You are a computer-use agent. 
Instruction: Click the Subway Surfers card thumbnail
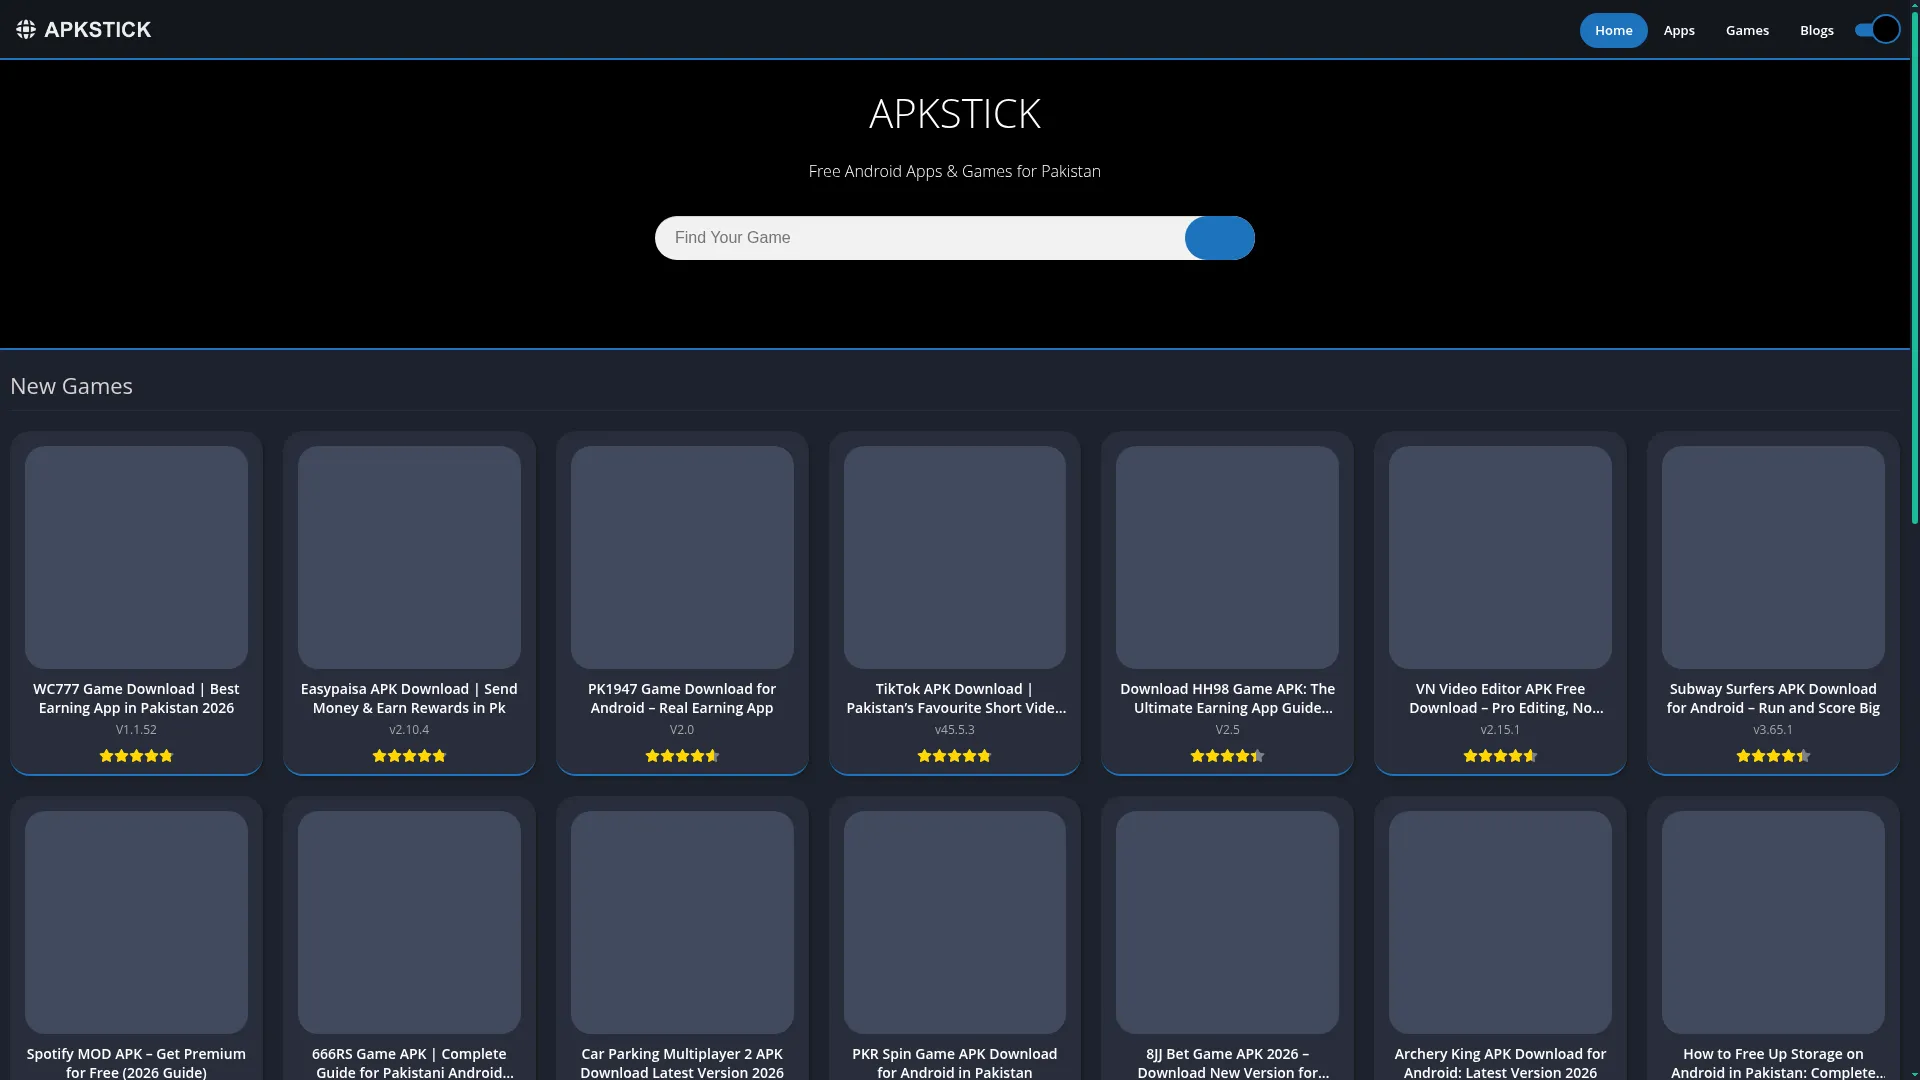coord(1773,557)
